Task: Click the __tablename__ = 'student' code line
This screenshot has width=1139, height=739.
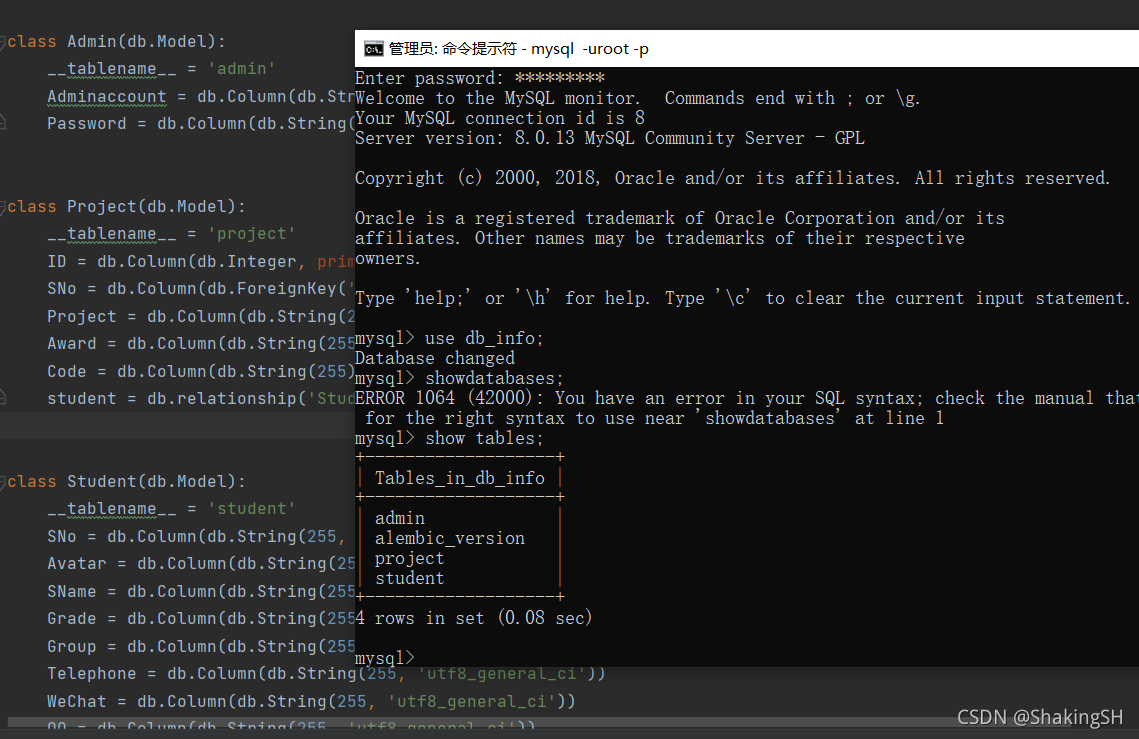Action: [x=171, y=509]
